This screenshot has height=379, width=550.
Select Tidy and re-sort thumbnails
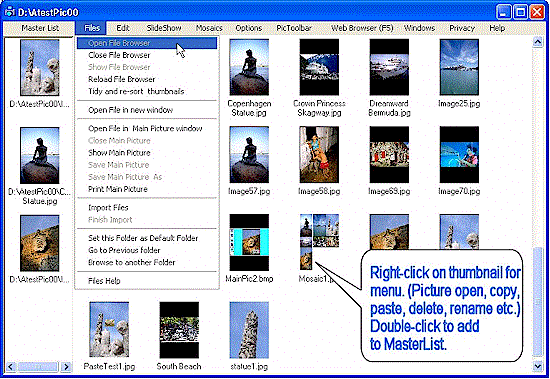(x=147, y=91)
